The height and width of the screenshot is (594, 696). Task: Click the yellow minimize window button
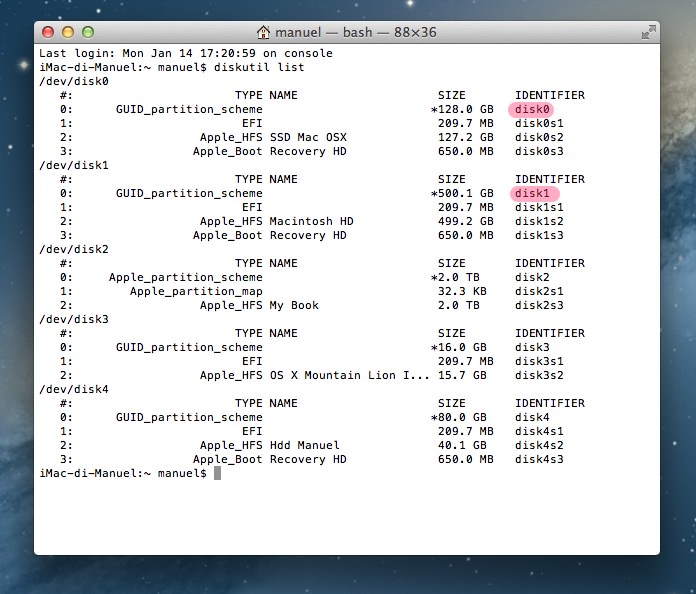pyautogui.click(x=68, y=32)
